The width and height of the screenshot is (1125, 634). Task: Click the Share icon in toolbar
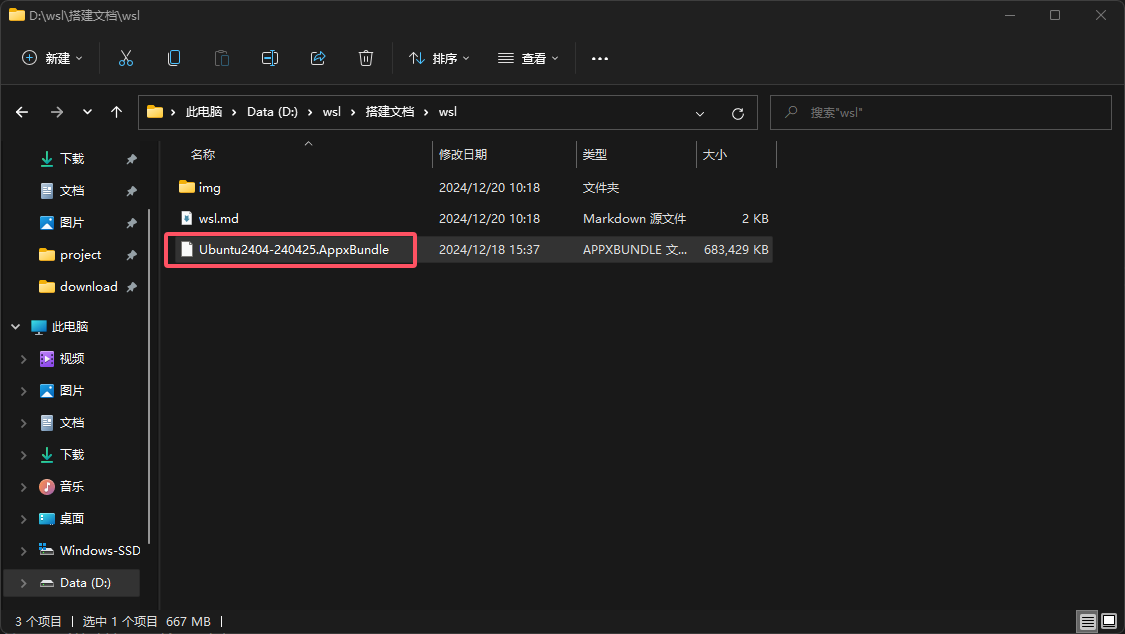coord(318,58)
